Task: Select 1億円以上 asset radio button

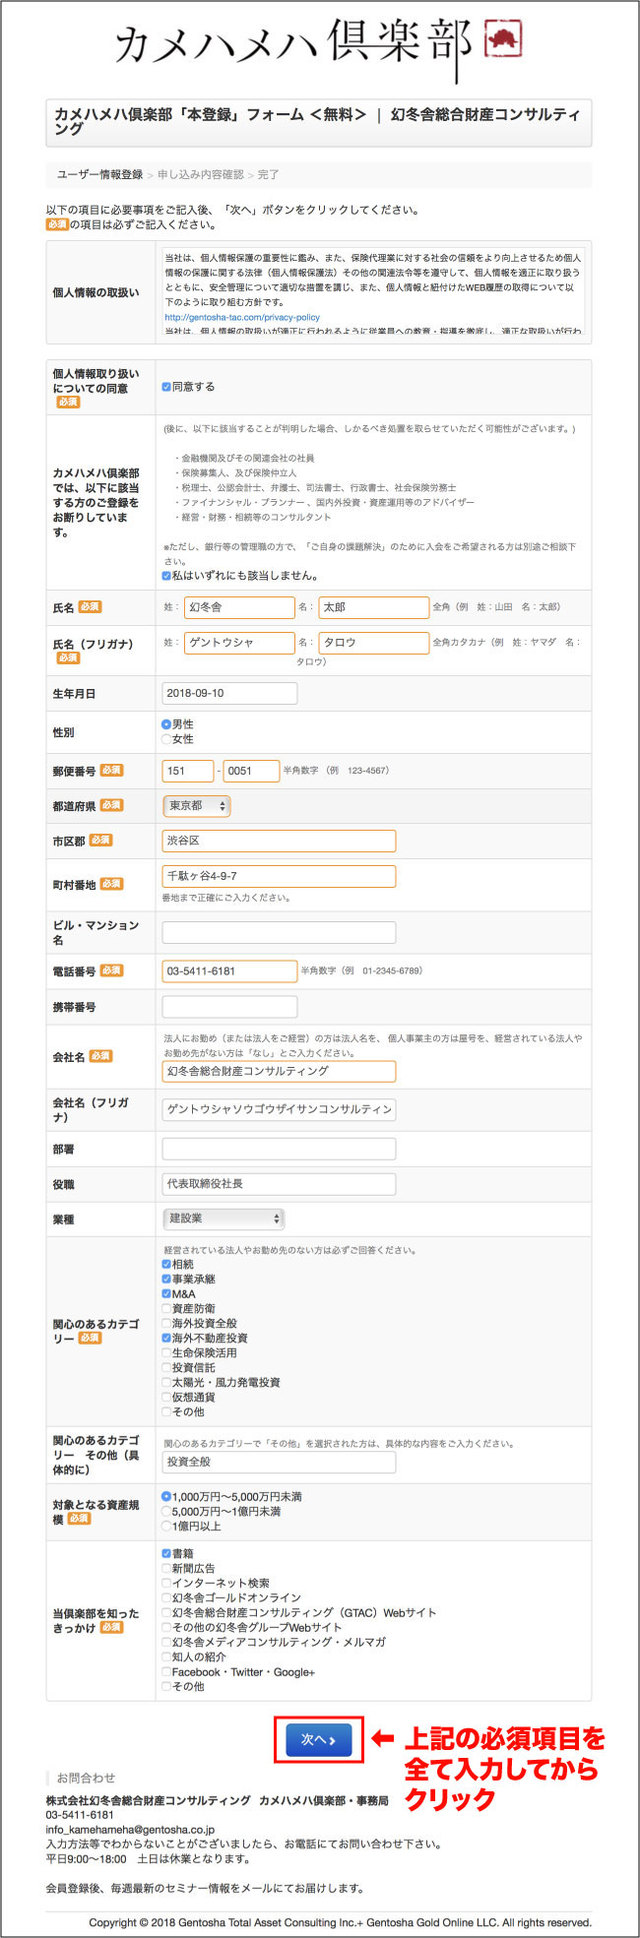Action: point(166,1526)
